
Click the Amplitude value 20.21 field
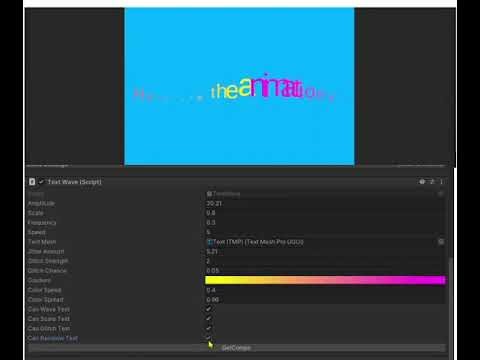click(325, 203)
